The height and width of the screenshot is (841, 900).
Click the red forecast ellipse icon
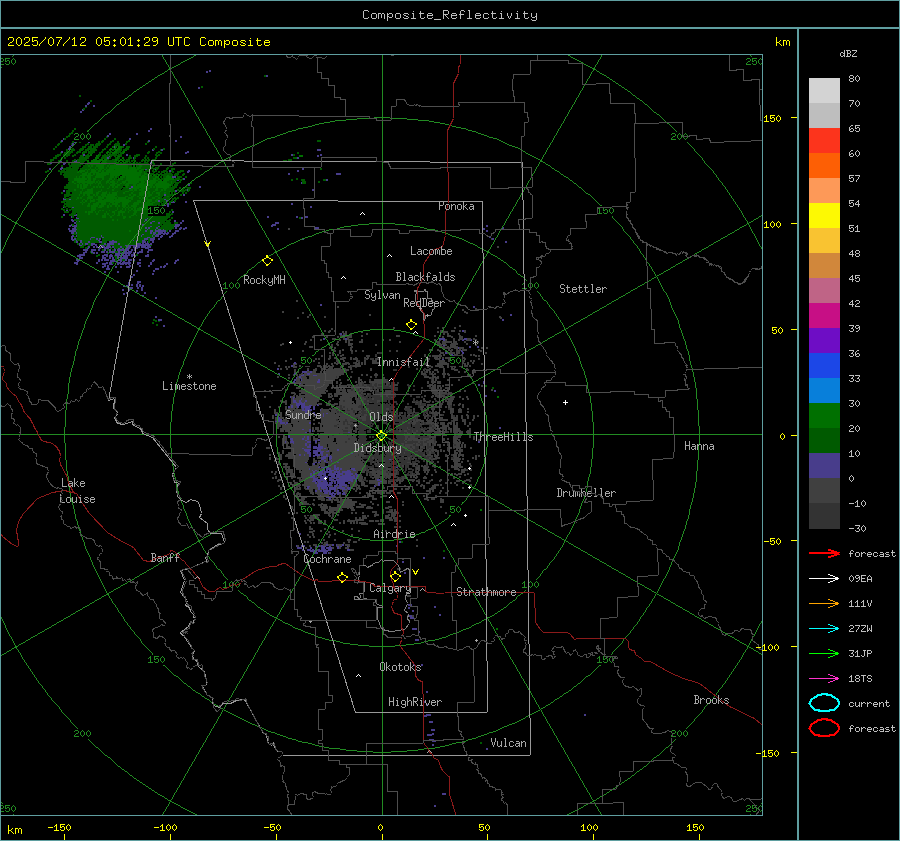[x=824, y=728]
